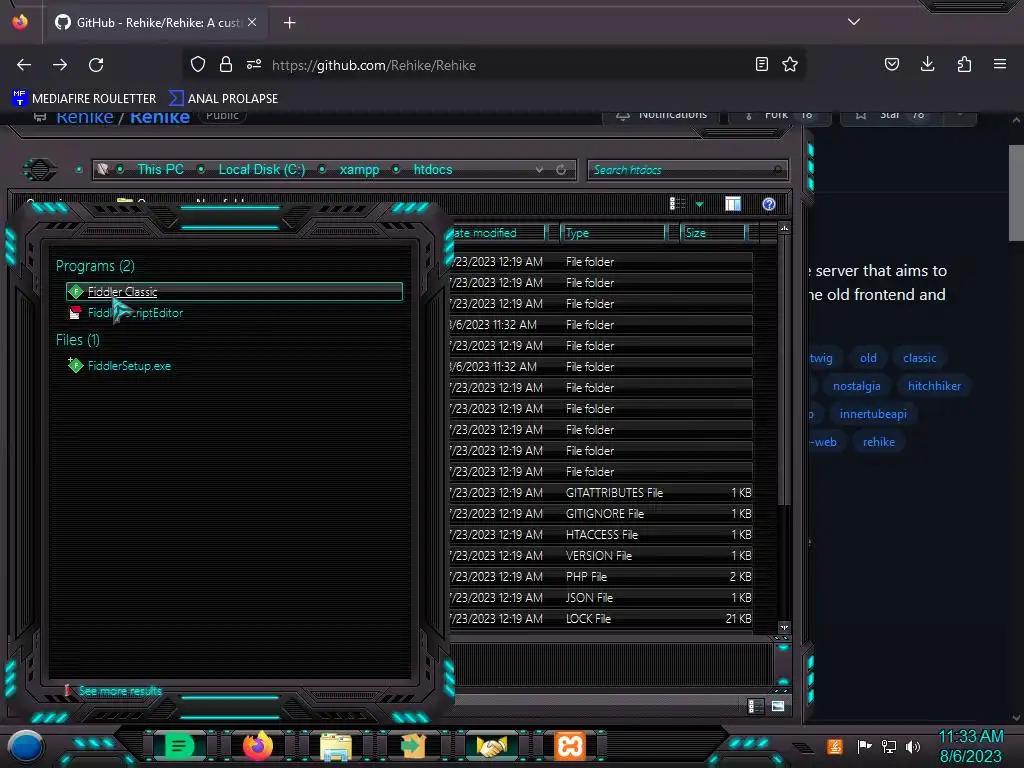Click Explorer back navigation orb
The width and height of the screenshot is (1024, 768).
pos(40,170)
